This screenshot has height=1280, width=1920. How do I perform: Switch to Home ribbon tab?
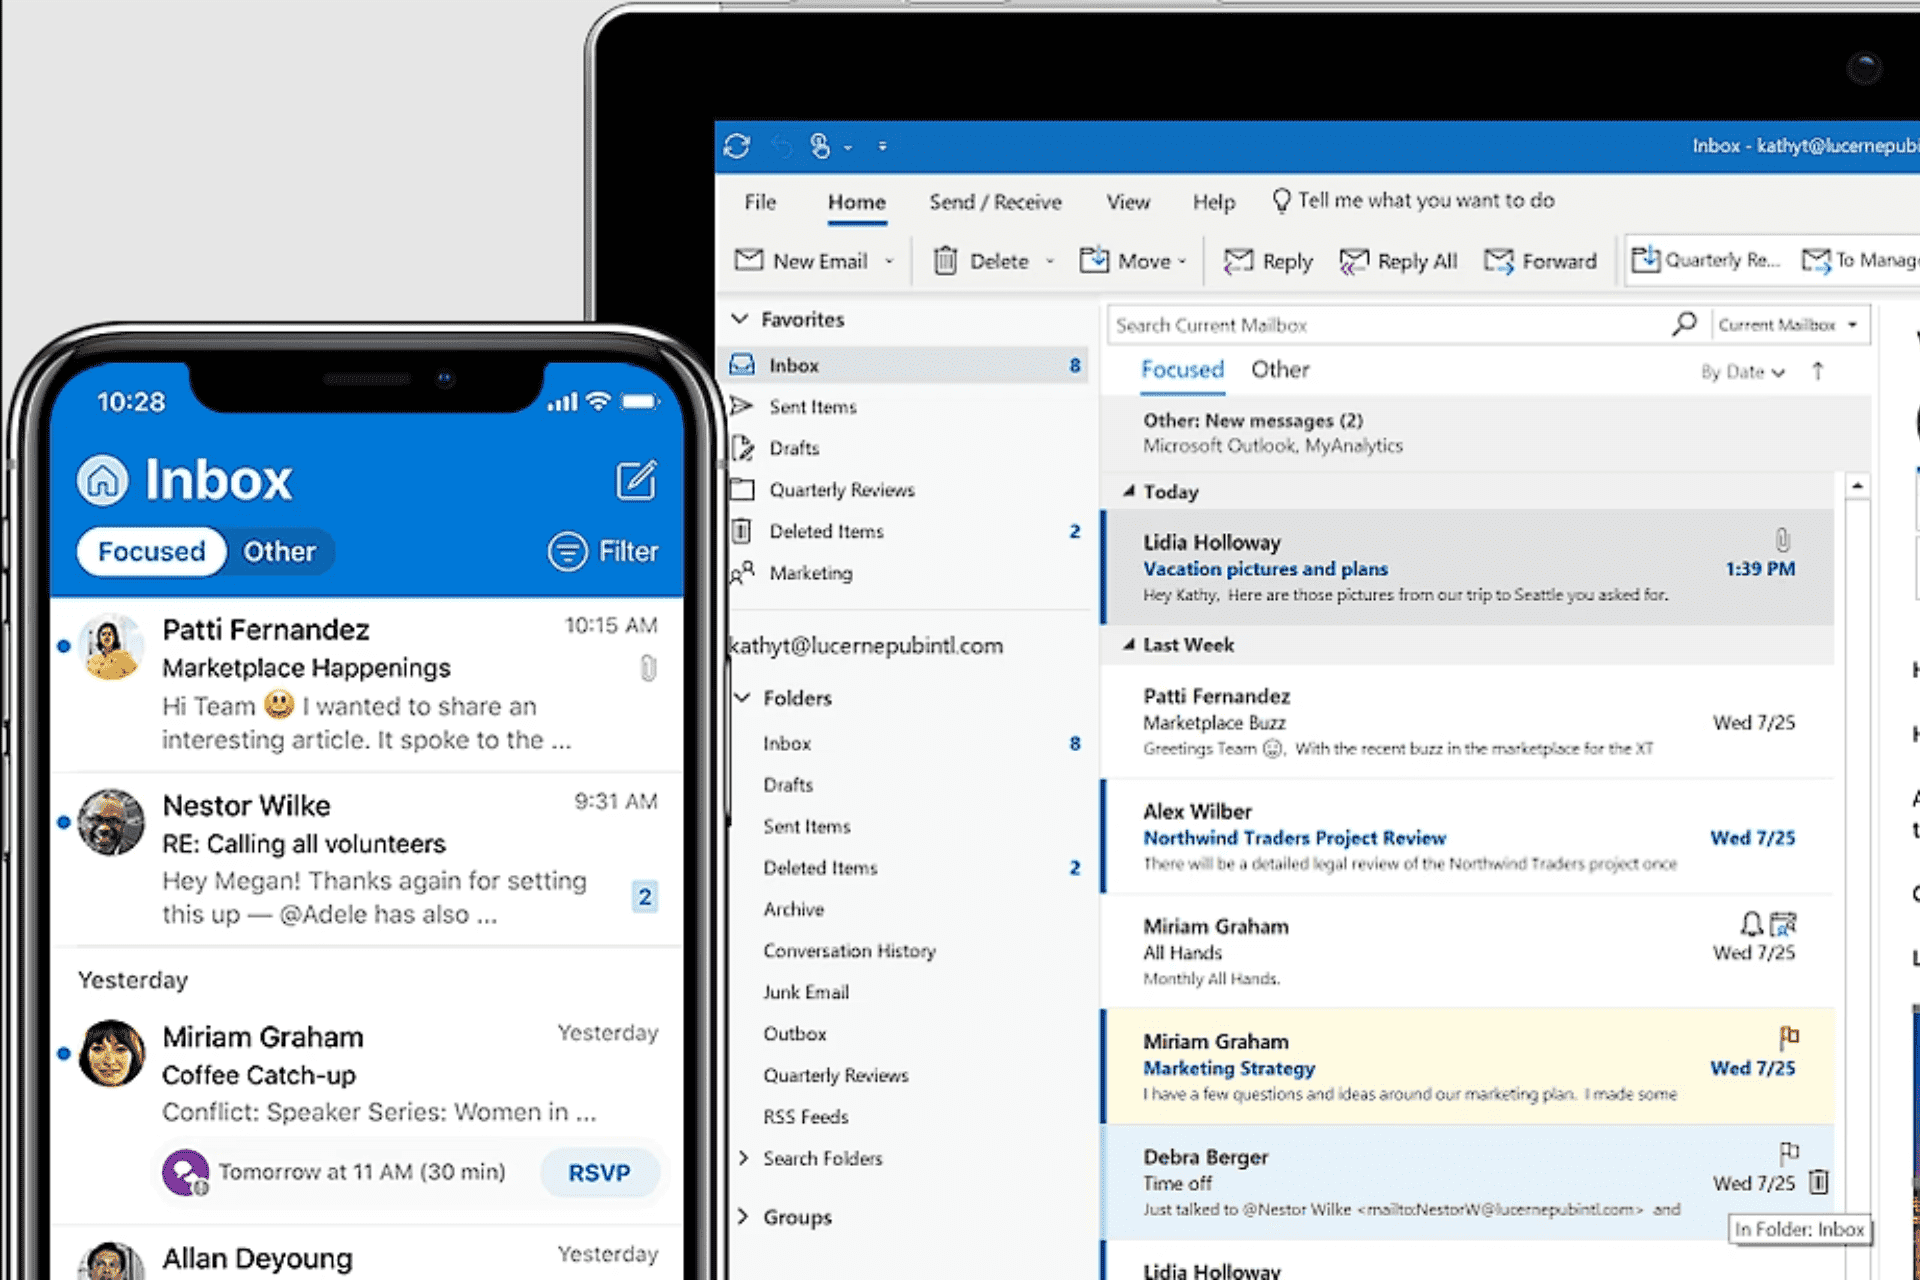(x=856, y=202)
